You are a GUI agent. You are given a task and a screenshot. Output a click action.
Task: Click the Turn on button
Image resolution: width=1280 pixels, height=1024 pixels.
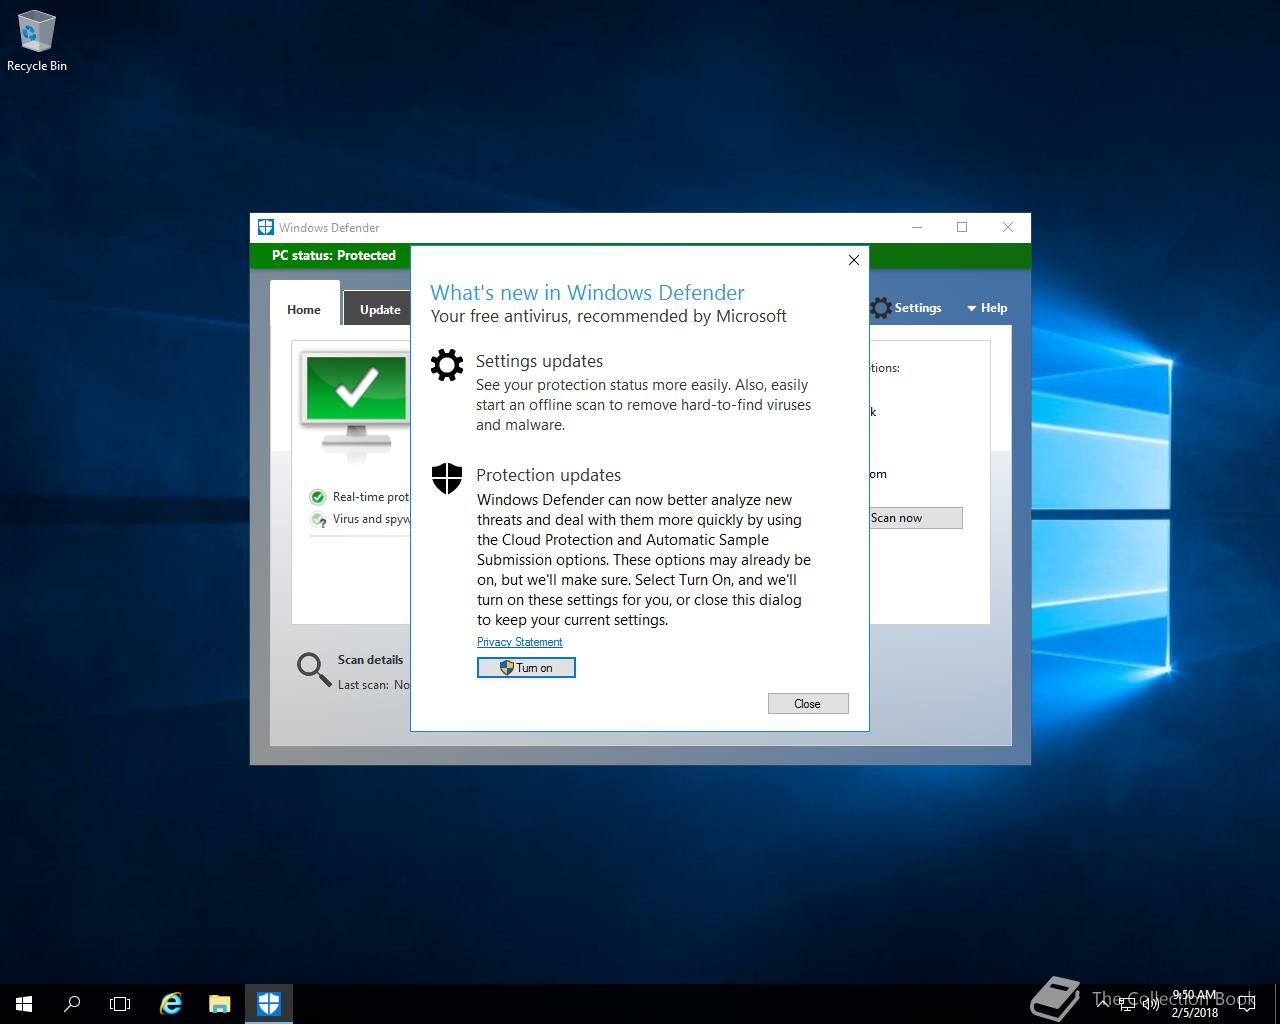(x=526, y=667)
